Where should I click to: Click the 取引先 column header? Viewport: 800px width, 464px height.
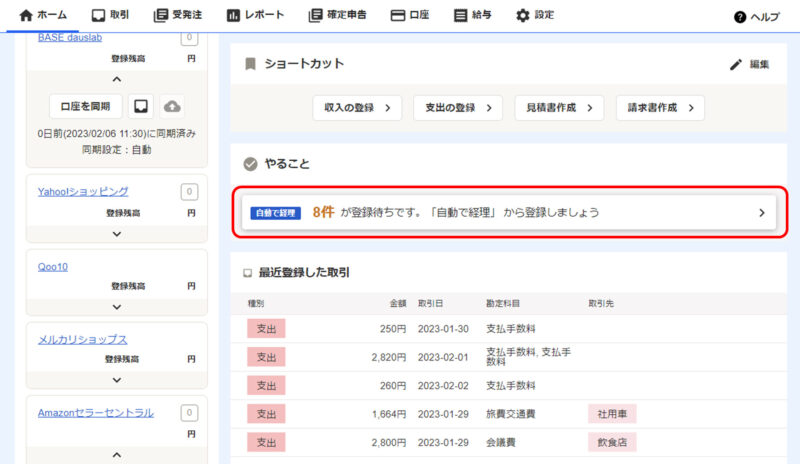point(601,304)
